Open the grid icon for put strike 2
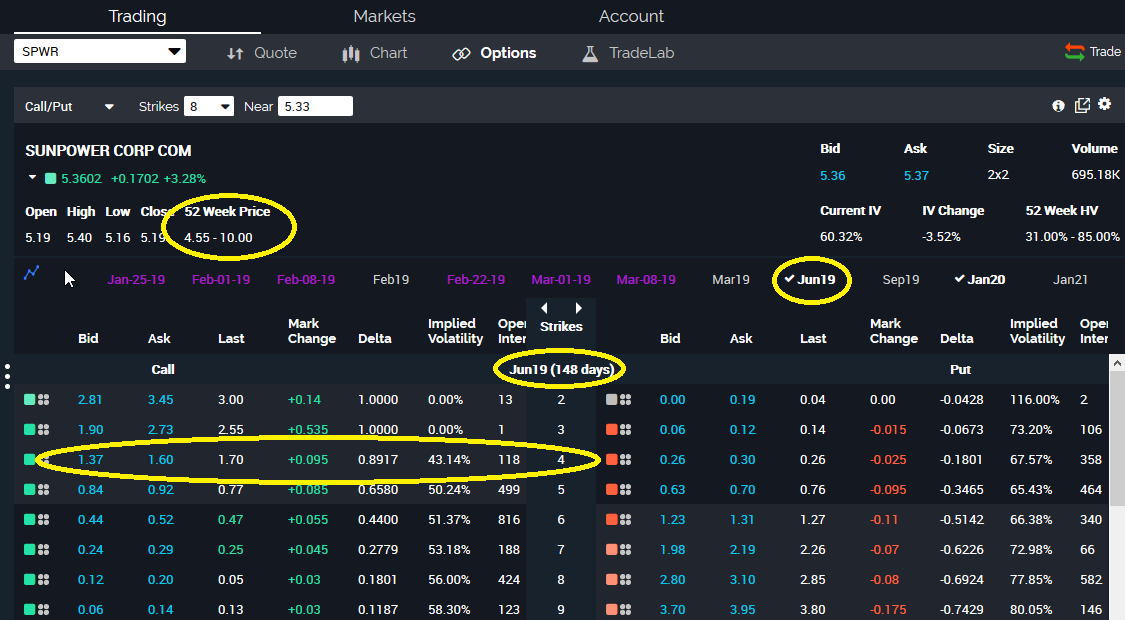 pyautogui.click(x=626, y=400)
